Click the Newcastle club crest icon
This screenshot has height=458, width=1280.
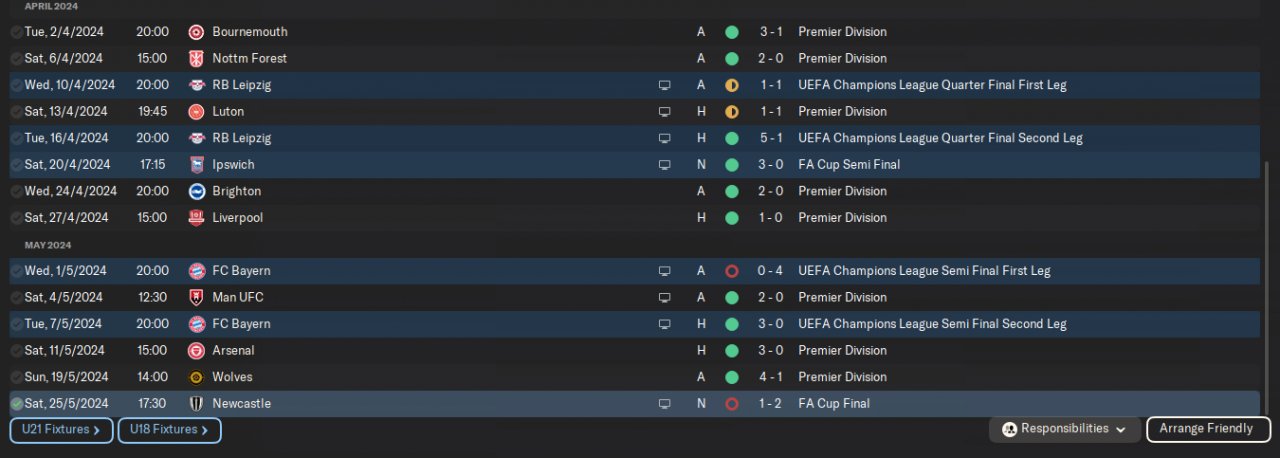pos(197,404)
